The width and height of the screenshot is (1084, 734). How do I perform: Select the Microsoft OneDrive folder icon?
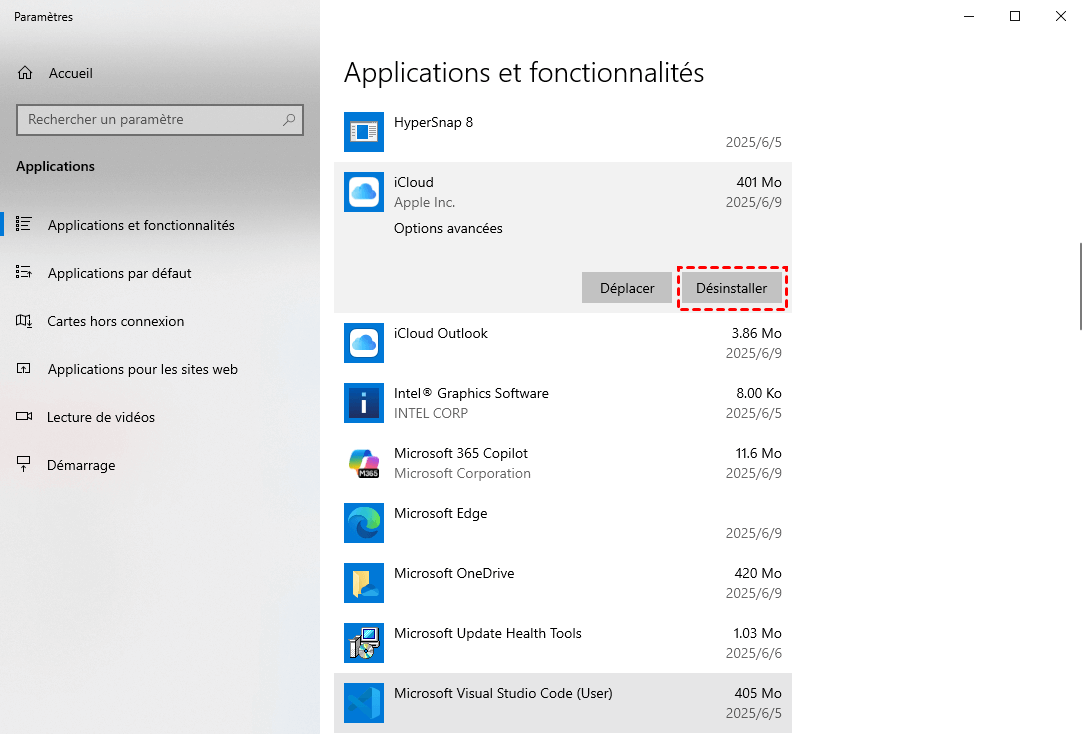coord(363,583)
